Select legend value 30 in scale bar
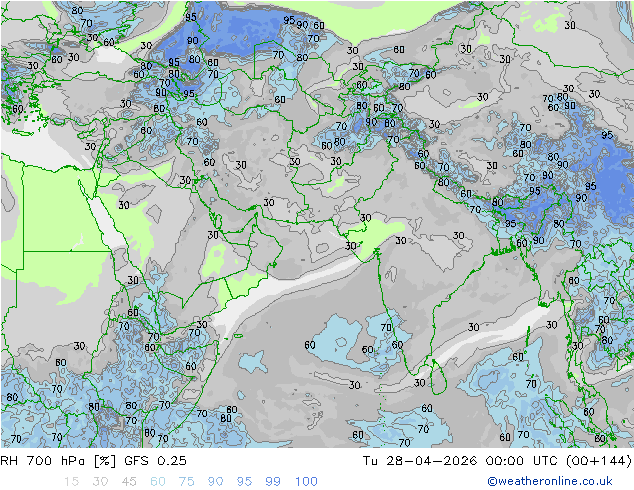This screenshot has width=634, height=490. point(100,481)
